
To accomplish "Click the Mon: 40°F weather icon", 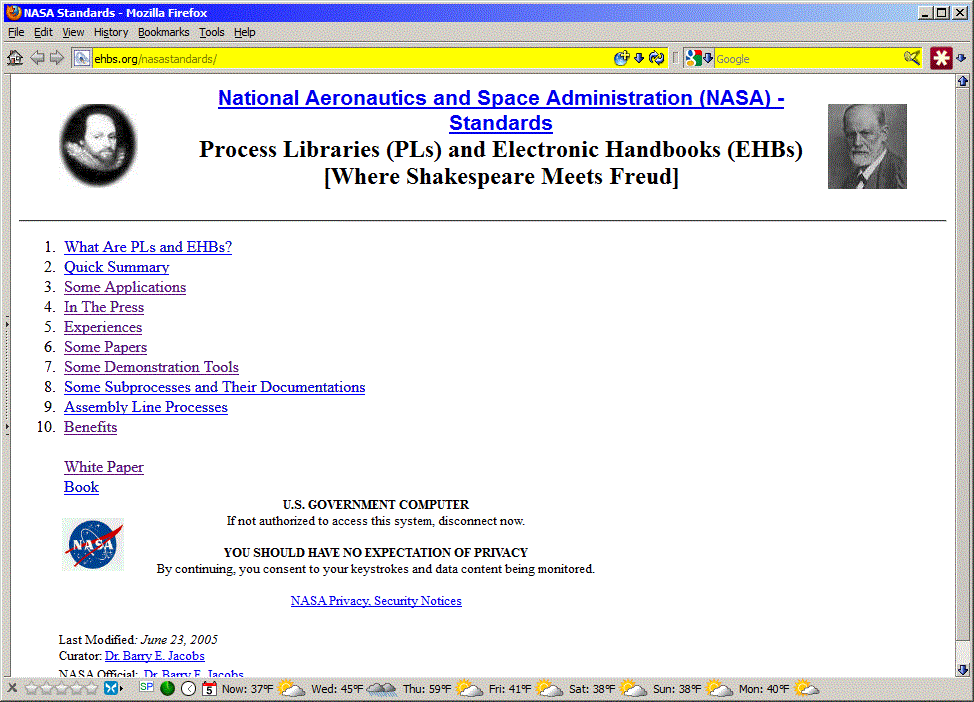I will (806, 688).
